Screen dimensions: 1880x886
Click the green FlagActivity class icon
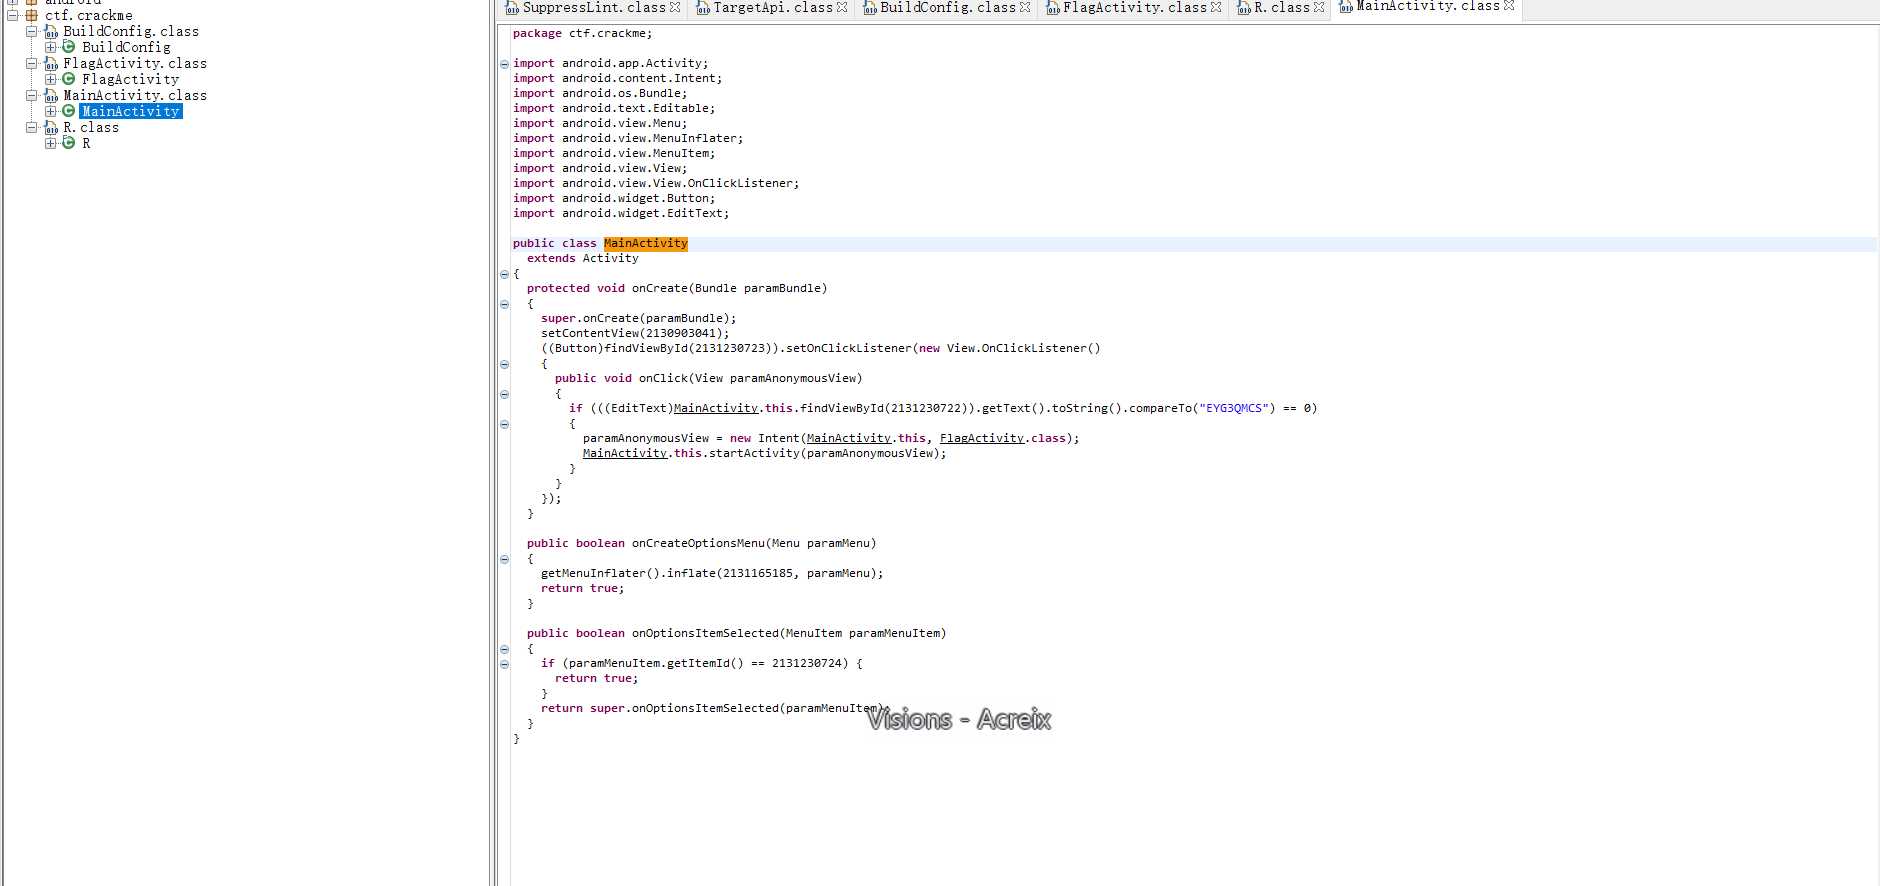pos(69,79)
